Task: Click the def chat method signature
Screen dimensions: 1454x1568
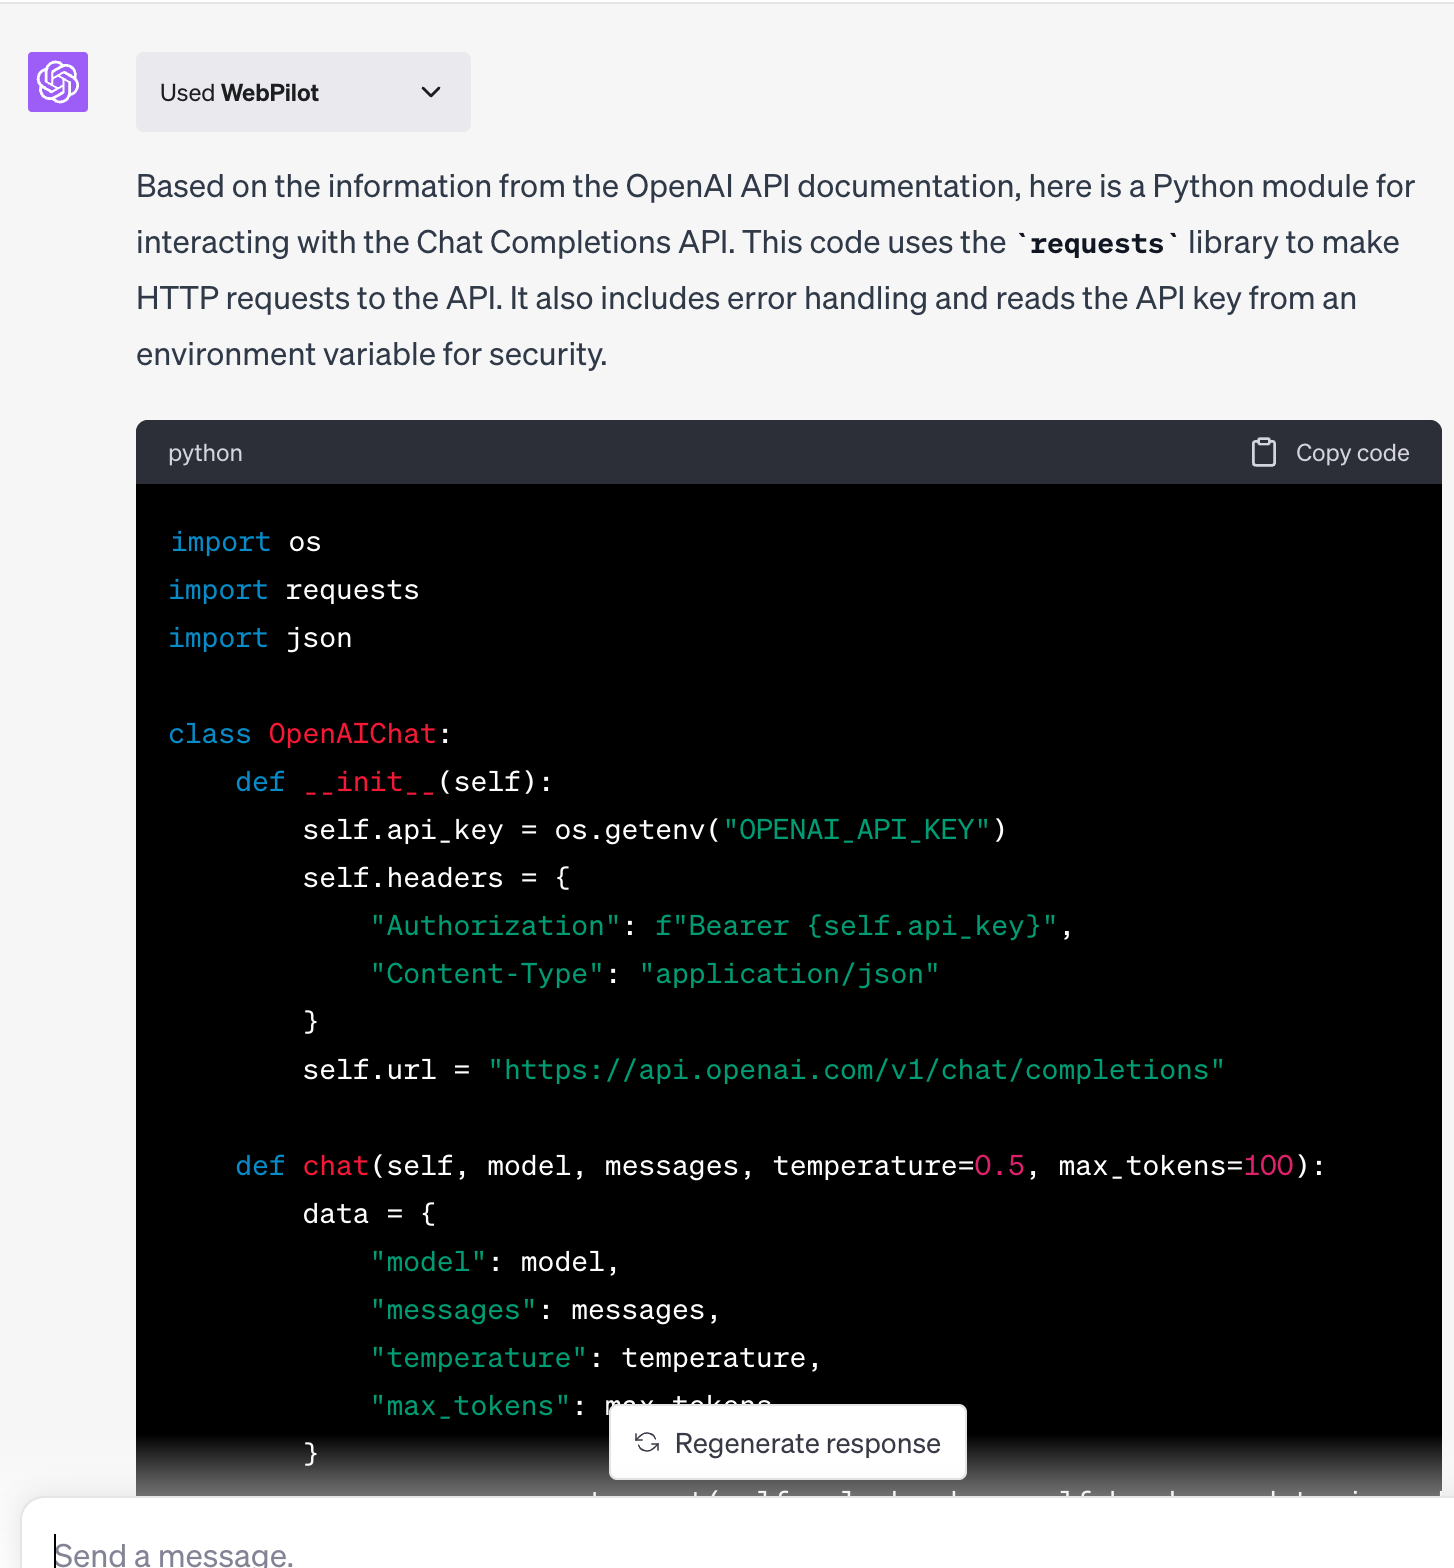Action: (x=780, y=1166)
